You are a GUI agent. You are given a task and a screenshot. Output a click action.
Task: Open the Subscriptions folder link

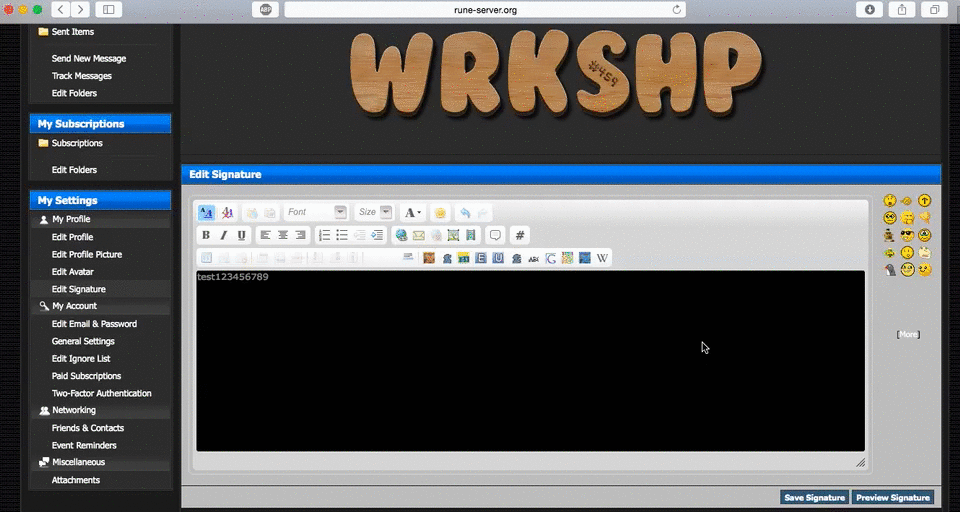(77, 143)
